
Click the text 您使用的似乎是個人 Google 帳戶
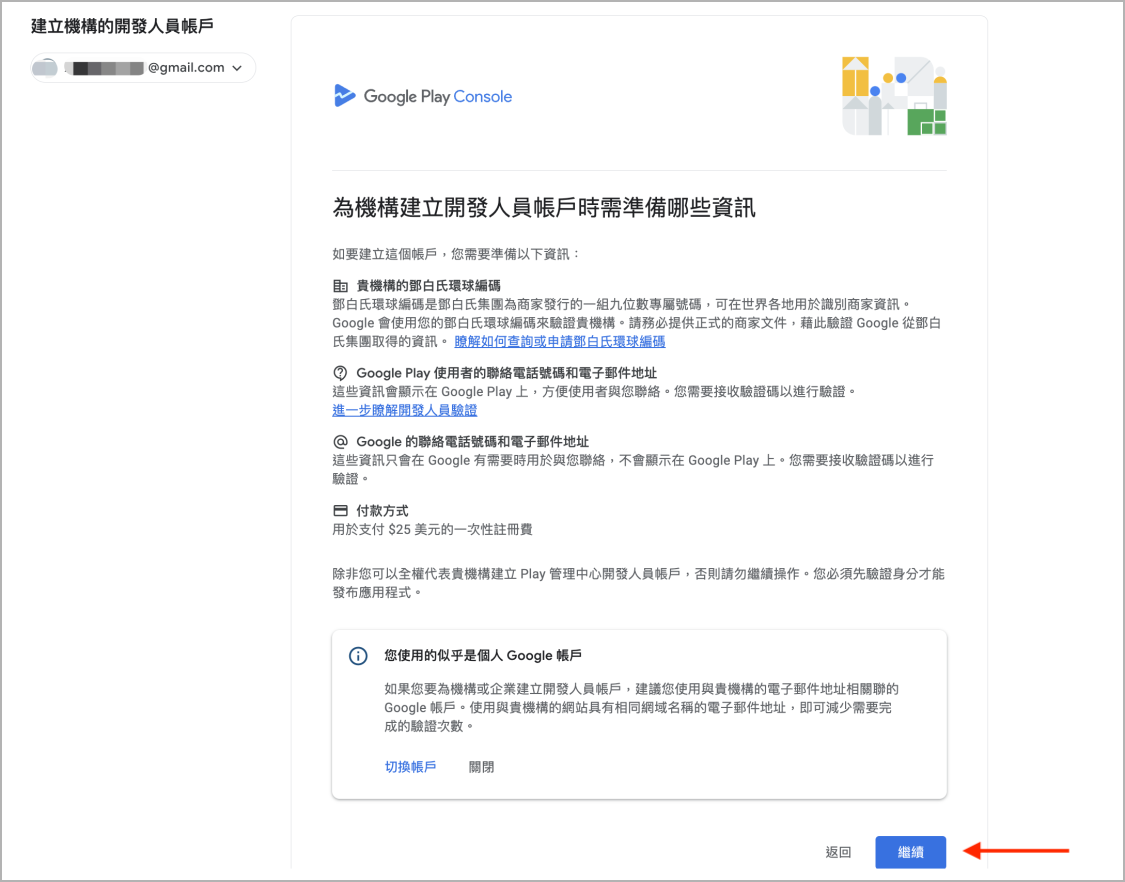coord(483,655)
